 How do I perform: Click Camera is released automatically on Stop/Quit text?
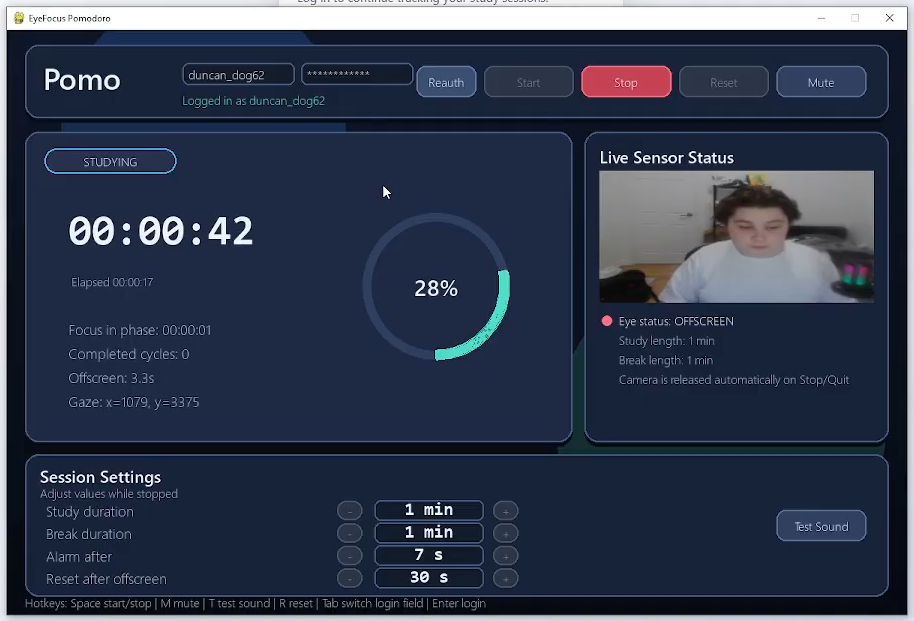734,380
